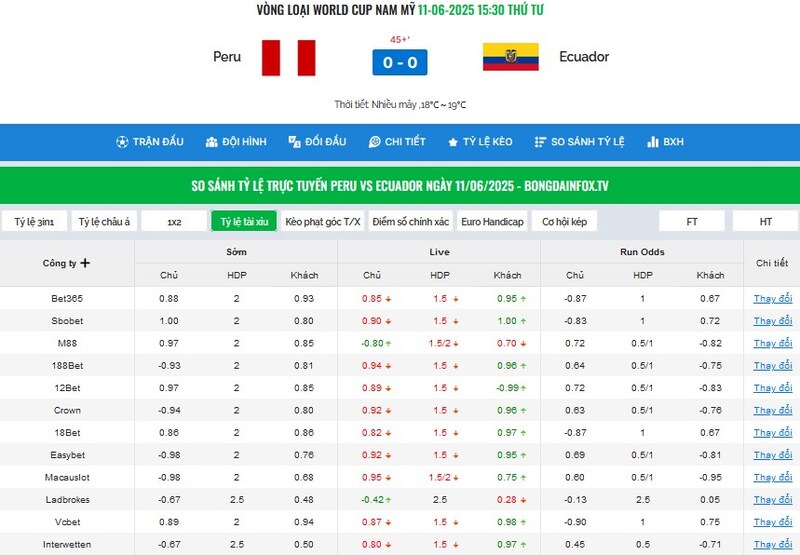The height and width of the screenshot is (555, 800).
Task: Click the 18Bet company name
Action: 67,433
